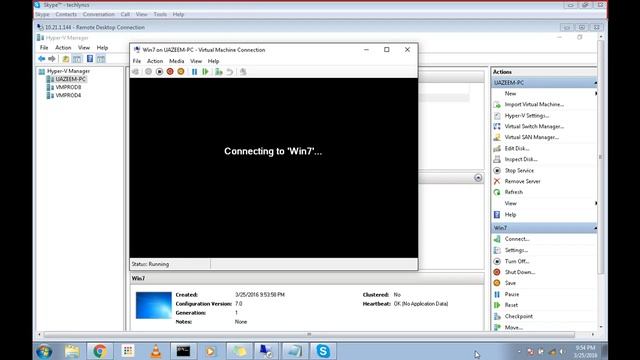Click the Forward arrow in Hyper-V Manager toolbar
Image resolution: width=640 pixels, height=360 pixels.
[x=52, y=59]
